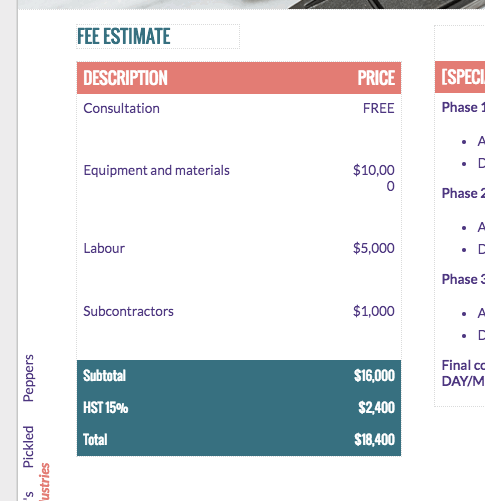The image size is (485, 501).
Task: Select the Equipment and materials text
Action: 156,170
